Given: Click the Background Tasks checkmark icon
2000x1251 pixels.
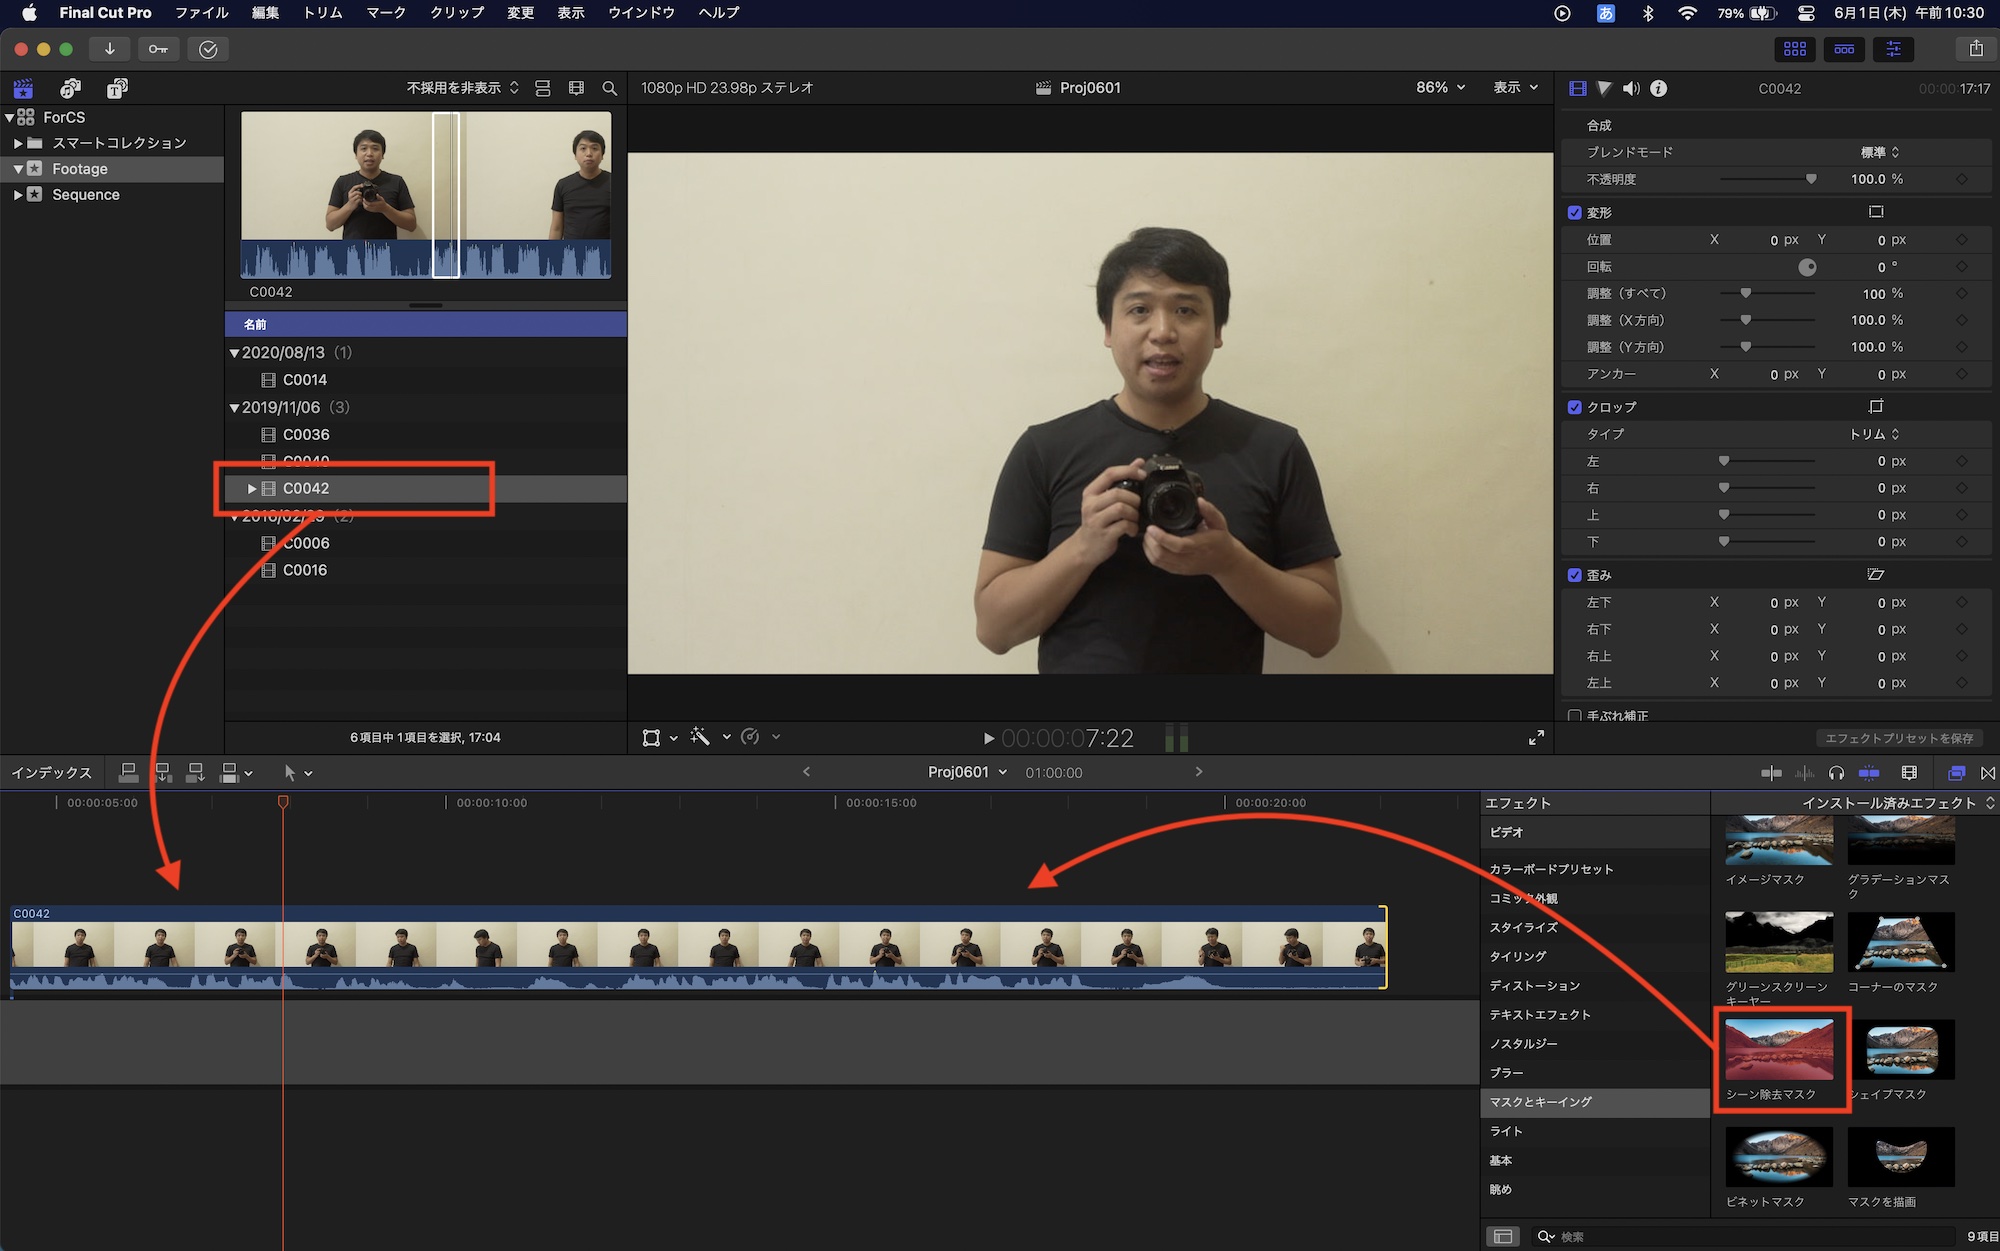Looking at the screenshot, I should tap(208, 49).
